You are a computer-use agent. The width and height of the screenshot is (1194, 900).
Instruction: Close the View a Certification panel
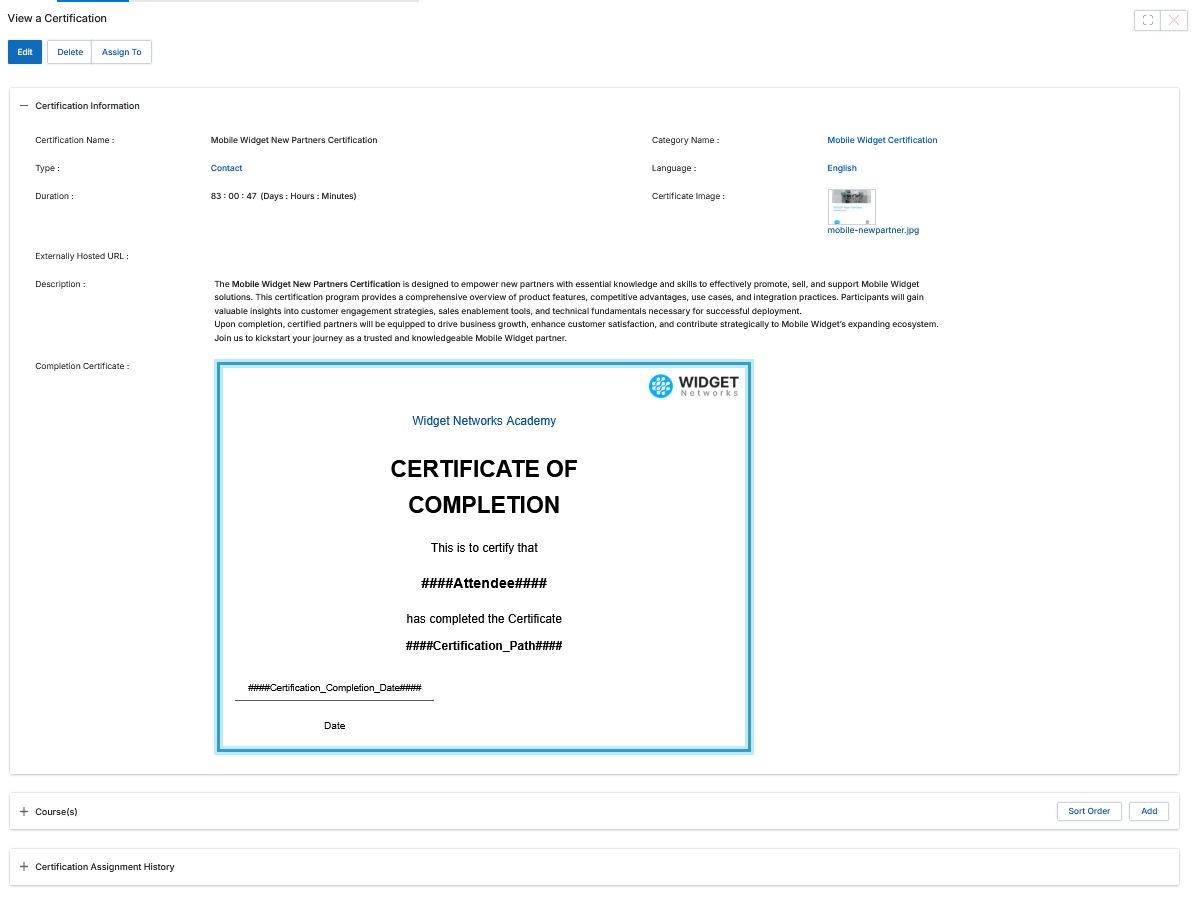(x=1174, y=21)
